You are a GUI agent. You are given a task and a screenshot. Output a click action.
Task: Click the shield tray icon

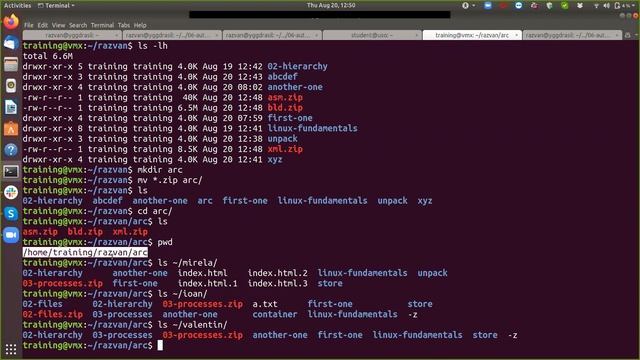549,5
